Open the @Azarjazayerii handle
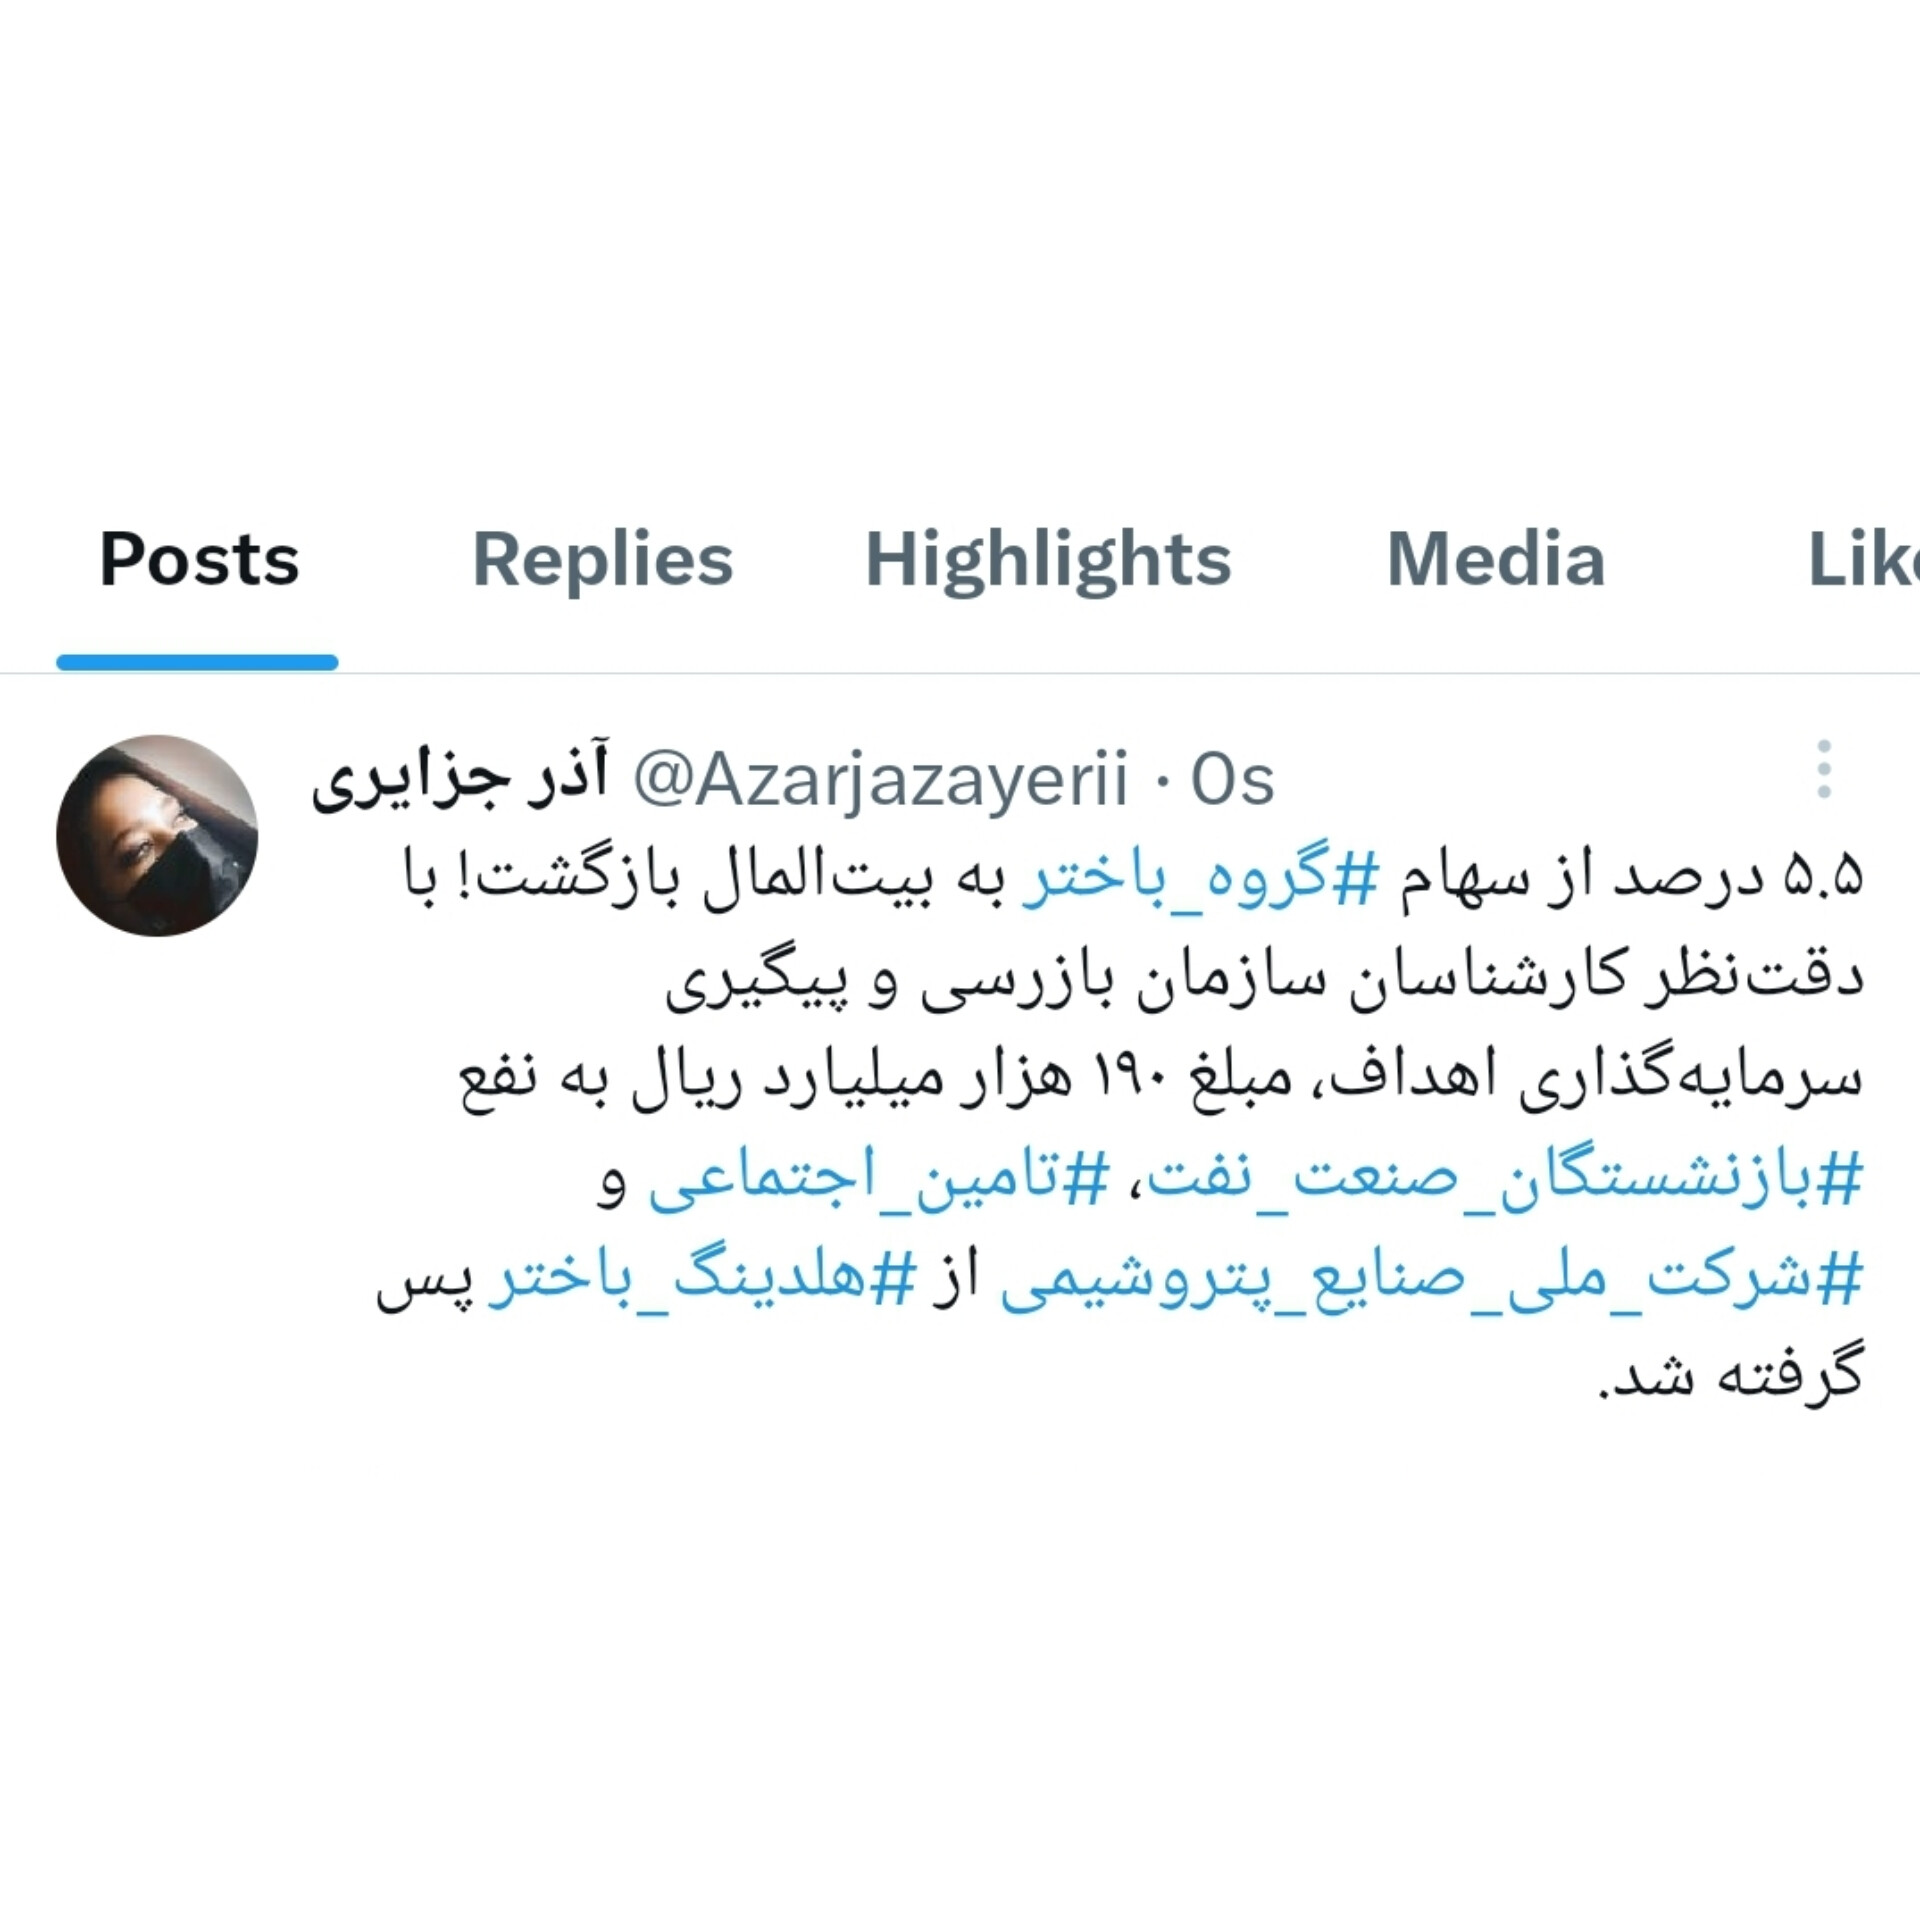 (x=880, y=779)
